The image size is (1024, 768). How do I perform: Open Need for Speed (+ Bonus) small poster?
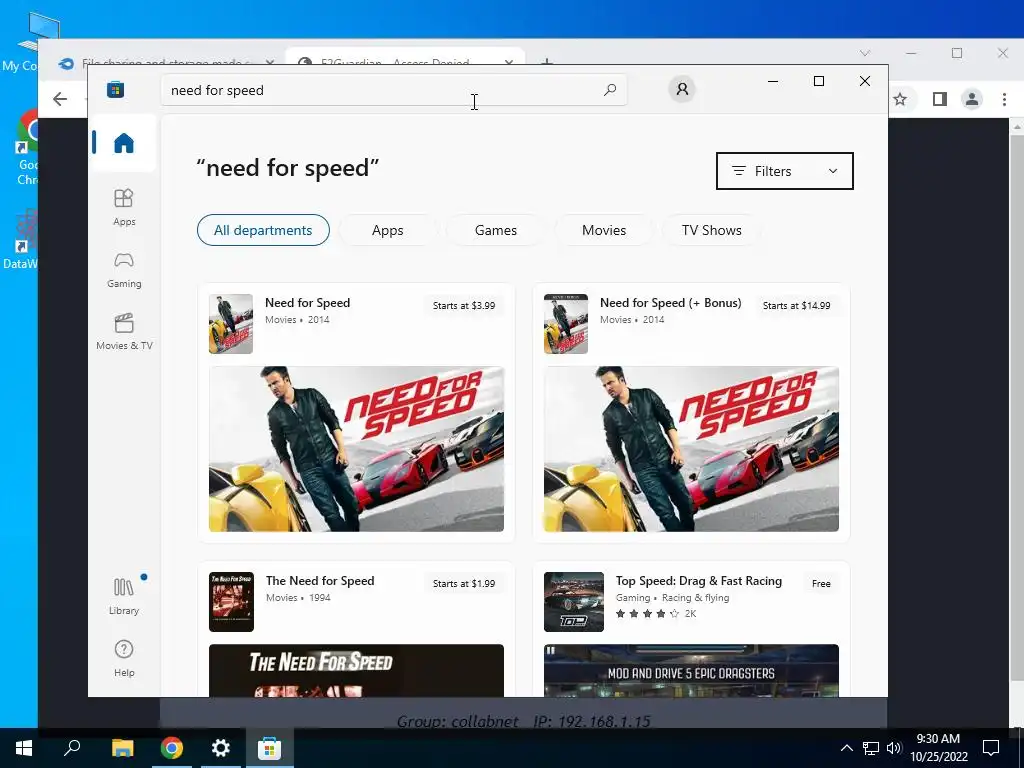[566, 324]
